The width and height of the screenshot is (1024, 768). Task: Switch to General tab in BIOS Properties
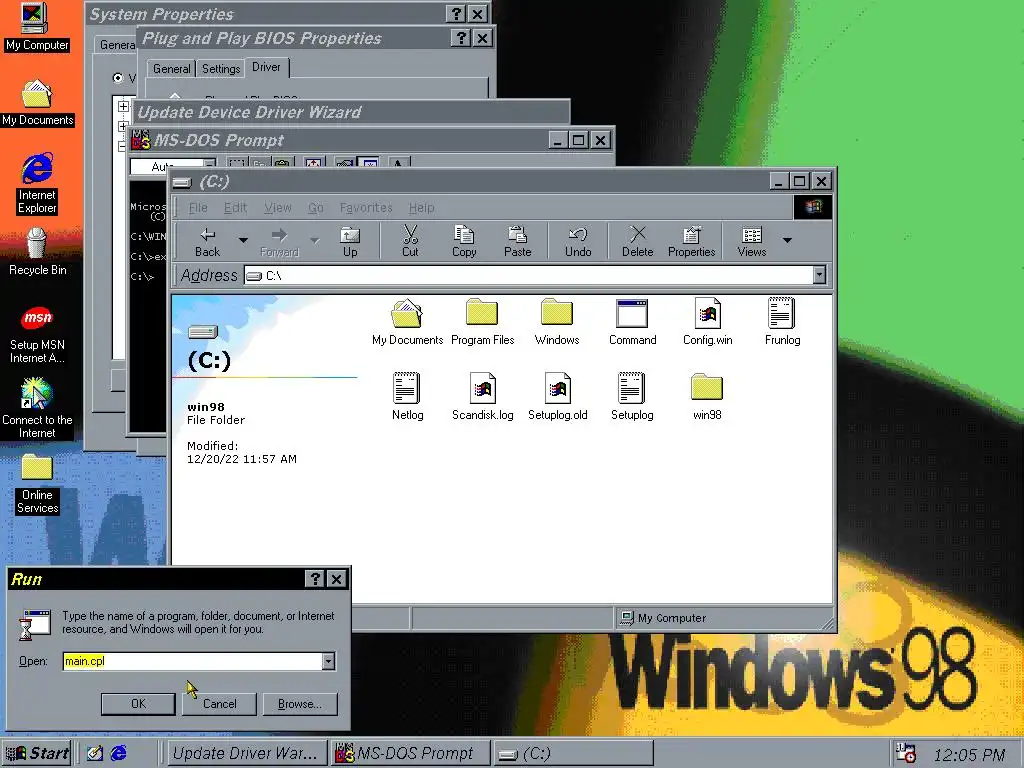(x=171, y=69)
